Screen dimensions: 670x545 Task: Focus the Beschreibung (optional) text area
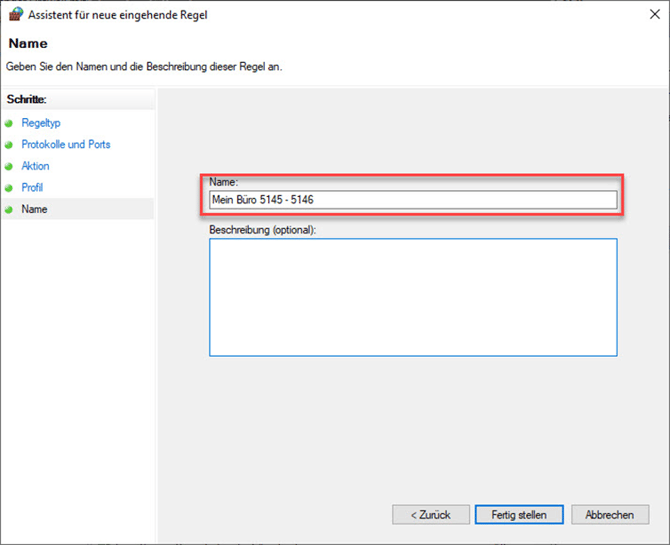[x=412, y=297]
